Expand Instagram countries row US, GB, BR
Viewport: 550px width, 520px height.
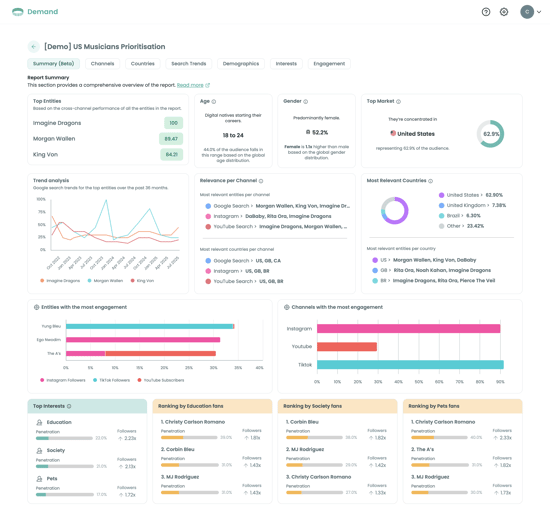coord(237,271)
